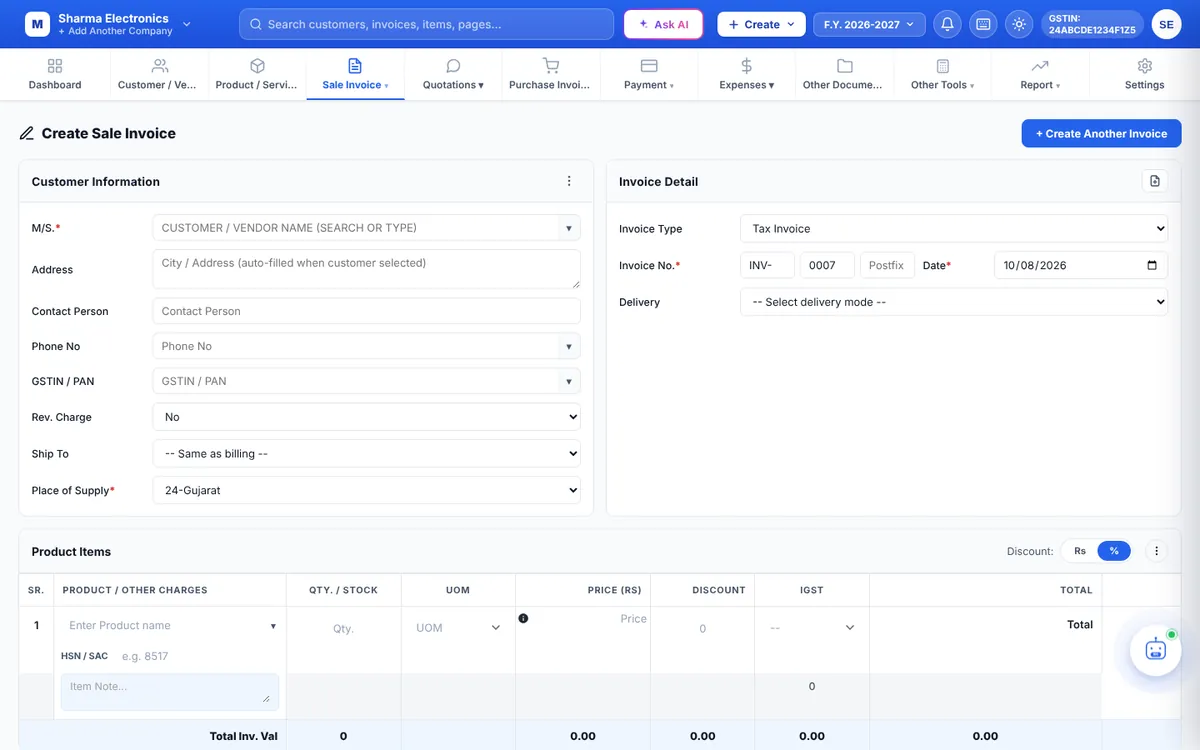Open the GSTIN / PAN dropdown arrow
Image resolution: width=1200 pixels, height=750 pixels.
(568, 381)
